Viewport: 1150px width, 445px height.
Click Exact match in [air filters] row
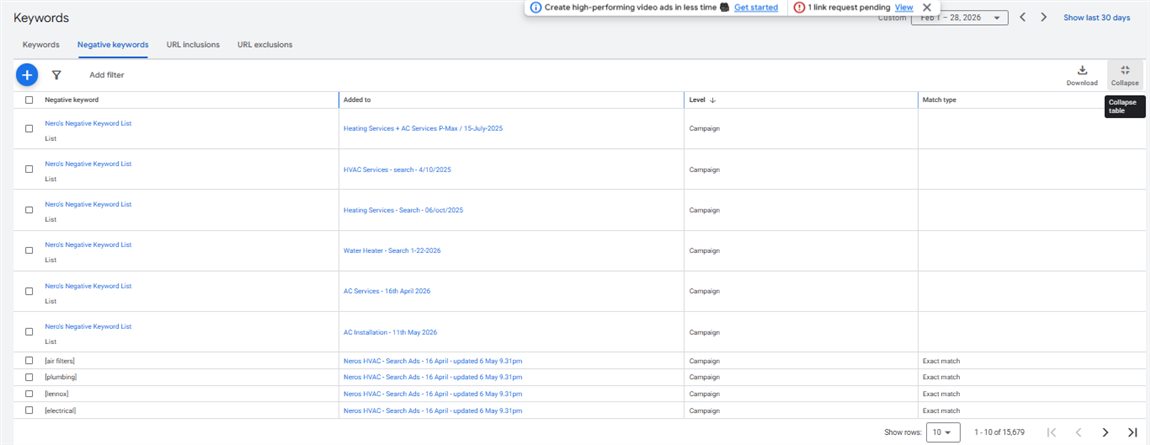click(941, 361)
